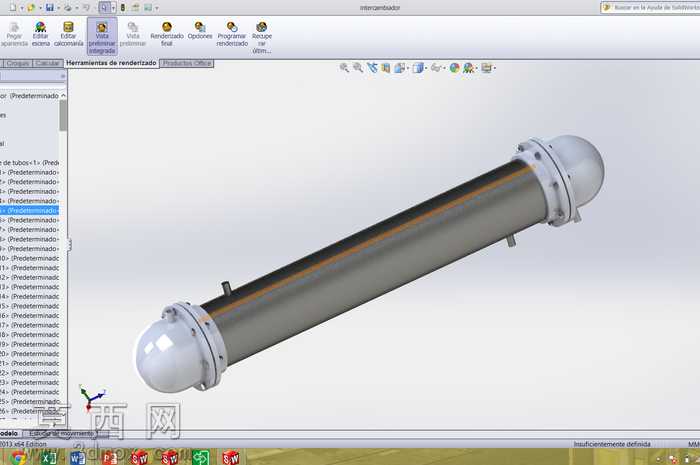700x465 pixels.
Task: Click the Editar escena tool
Action: point(40,34)
